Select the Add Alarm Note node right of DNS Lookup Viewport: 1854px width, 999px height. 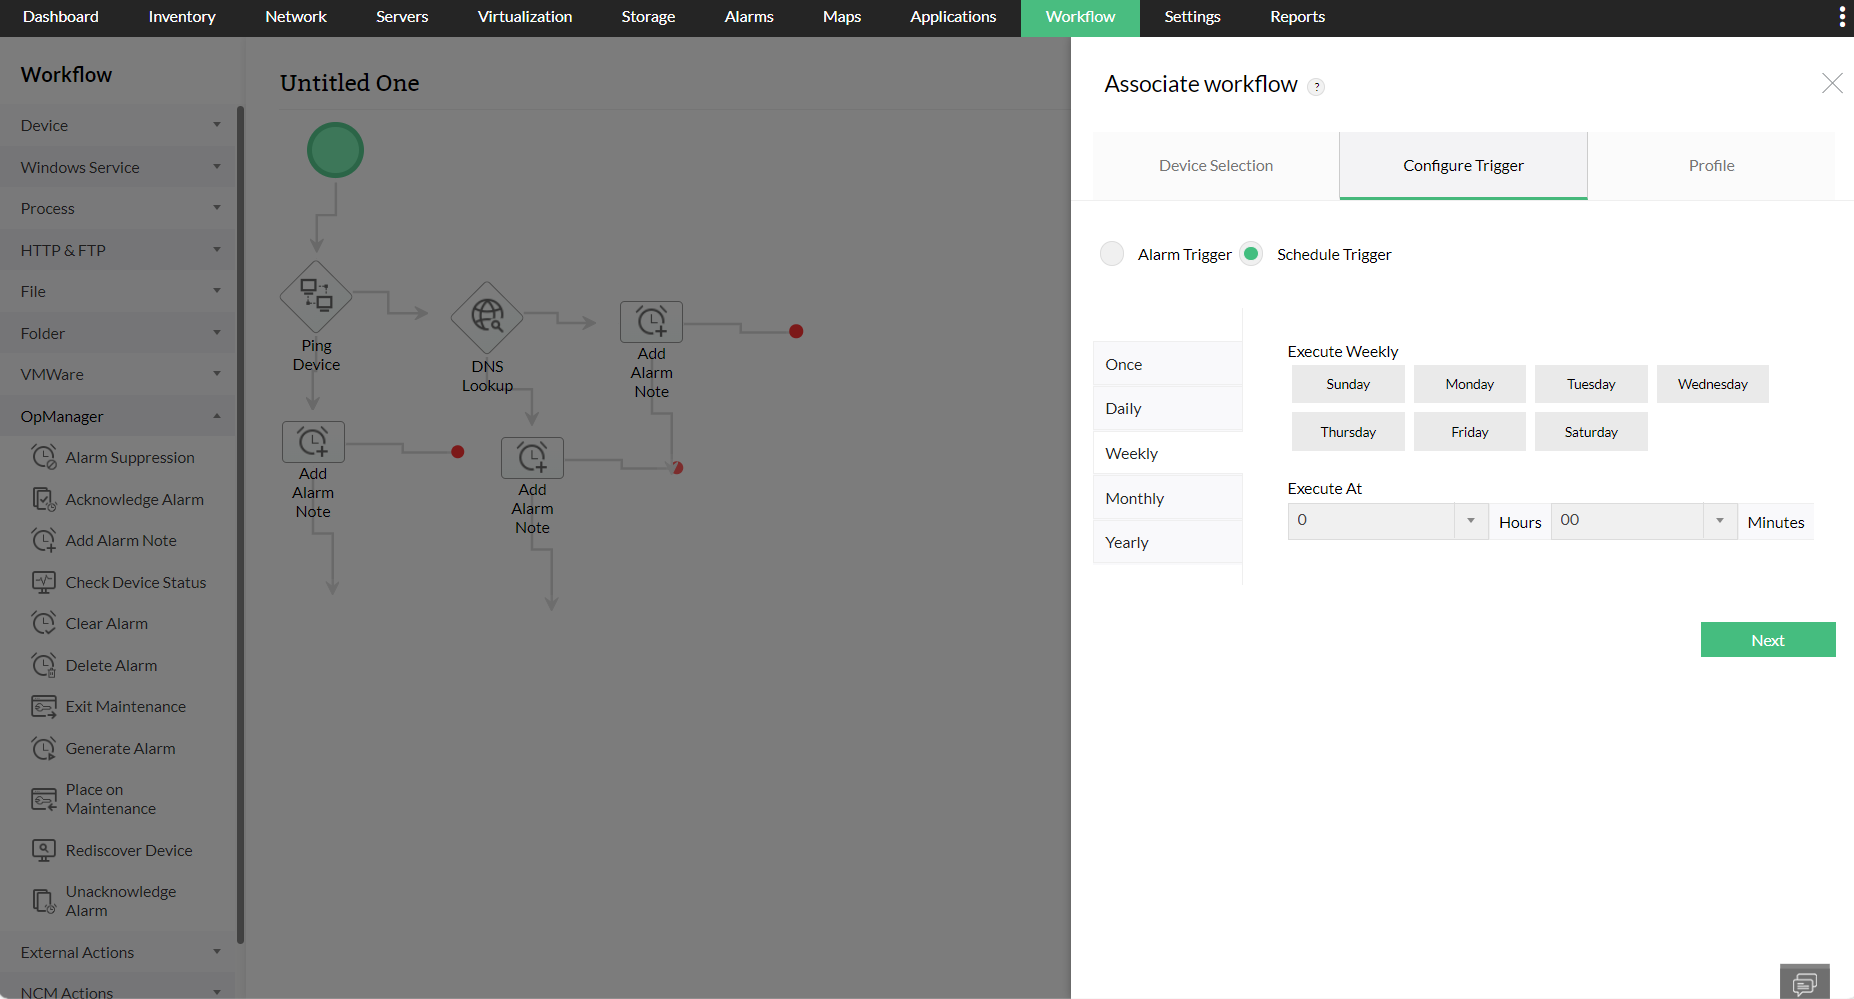[651, 322]
